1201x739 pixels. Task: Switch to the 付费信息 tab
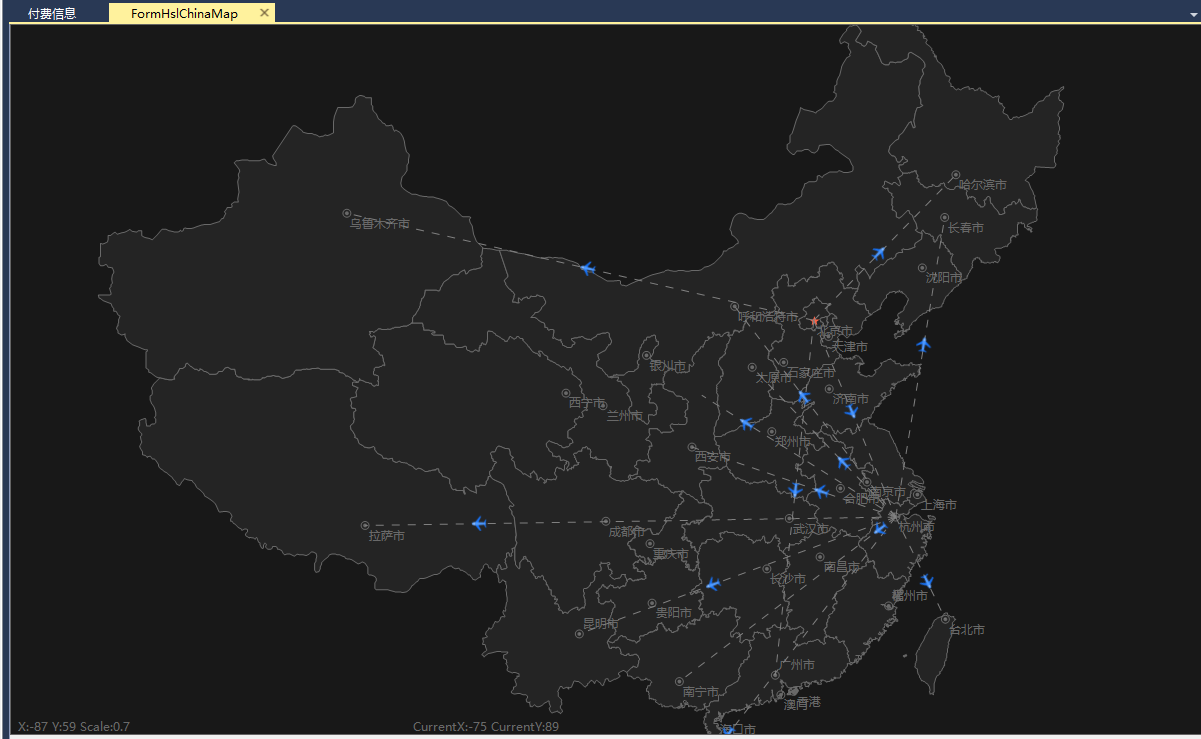pos(52,14)
